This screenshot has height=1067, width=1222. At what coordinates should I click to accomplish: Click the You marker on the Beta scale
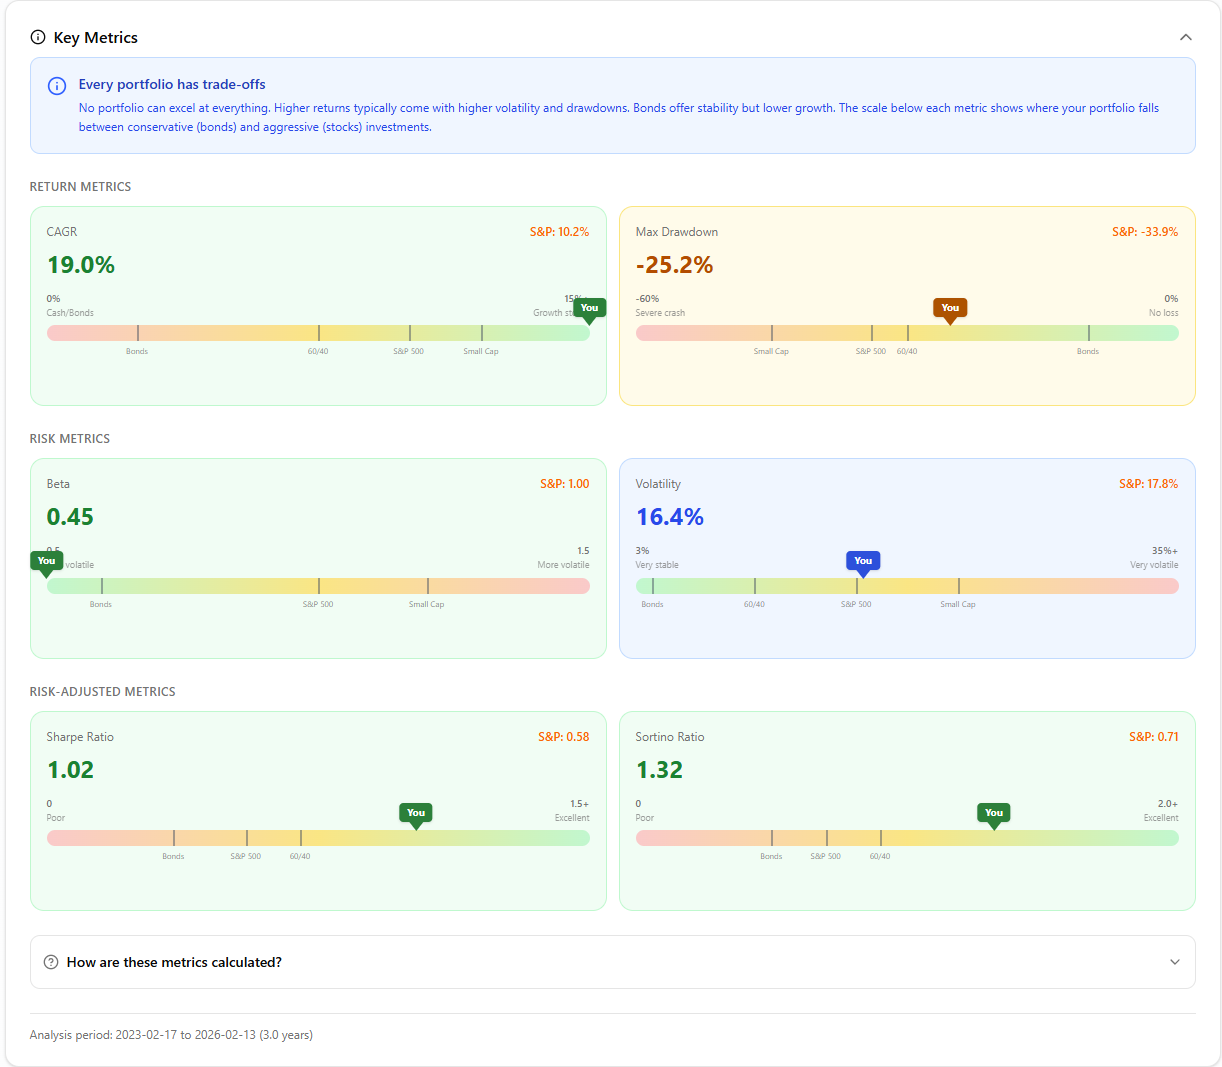tap(46, 562)
